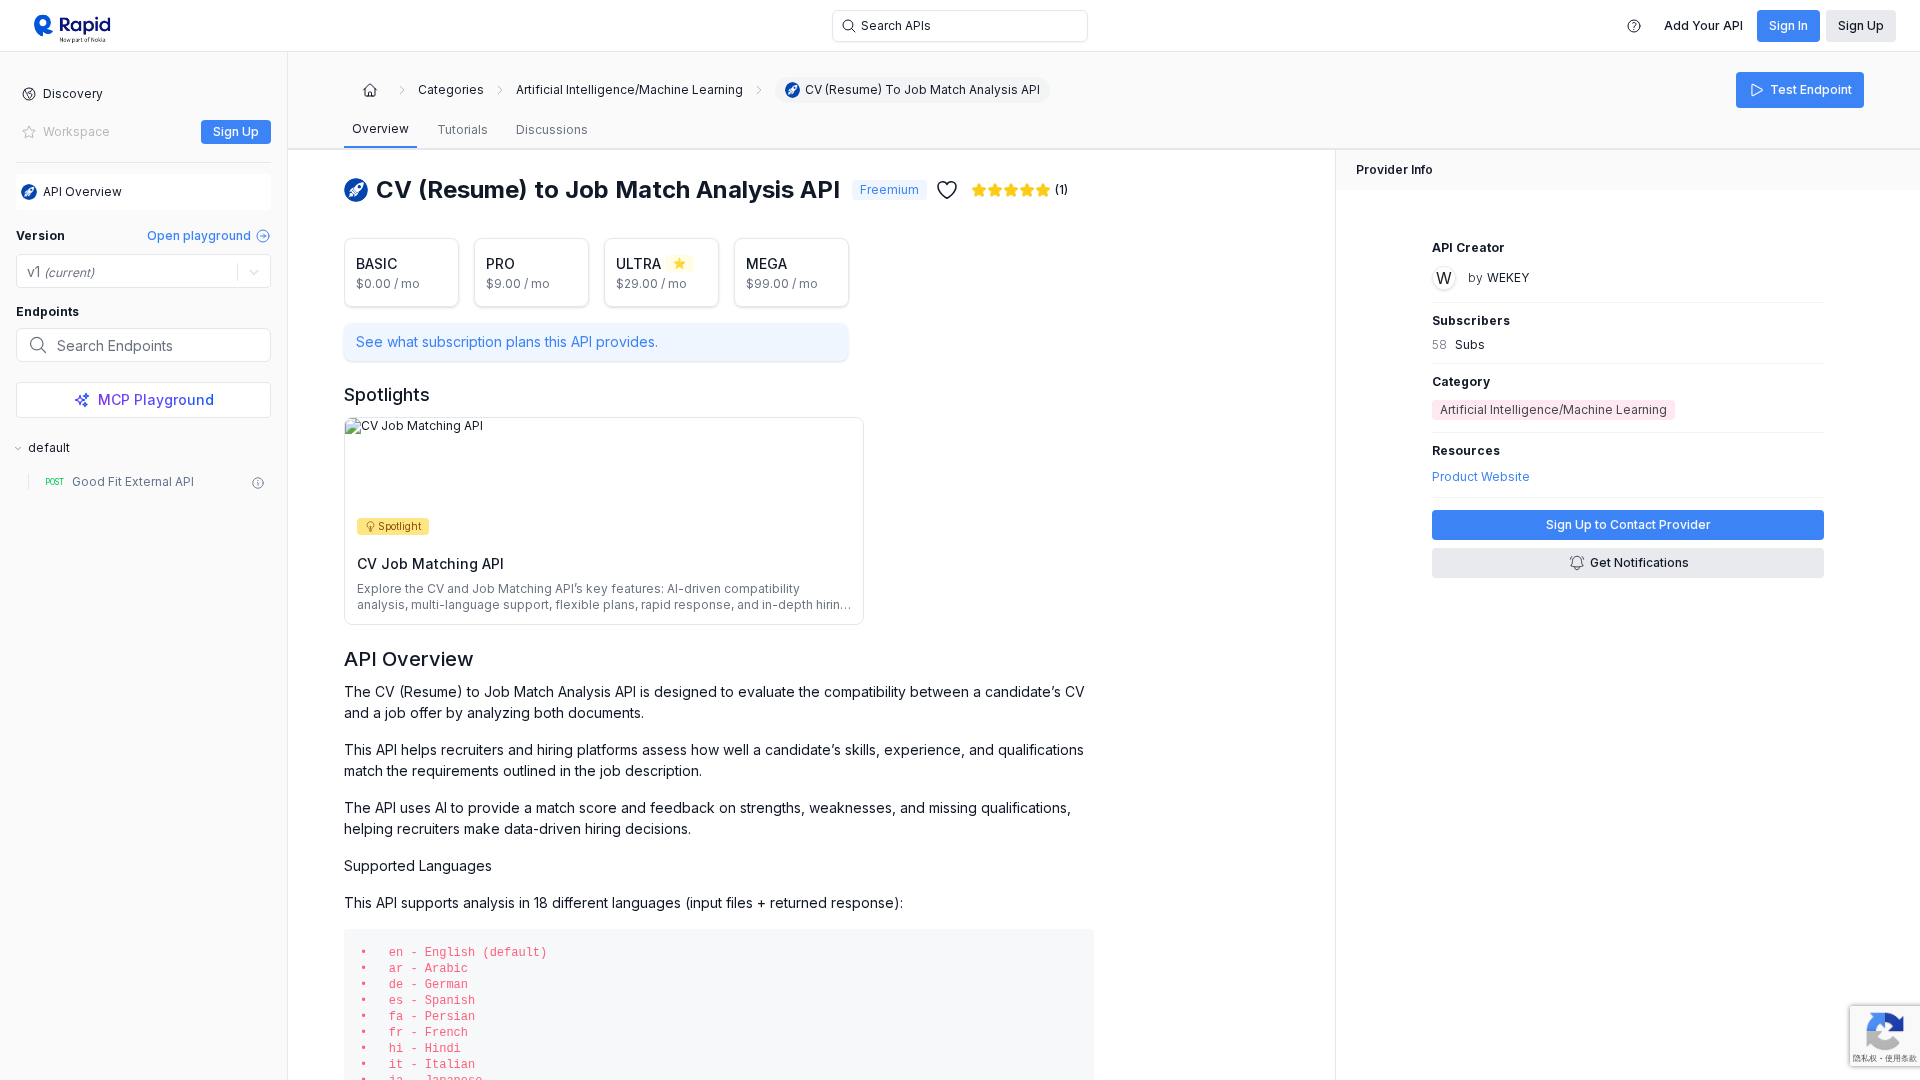
Task: Click the info icon beside Good Fit External API
Action: click(x=258, y=483)
